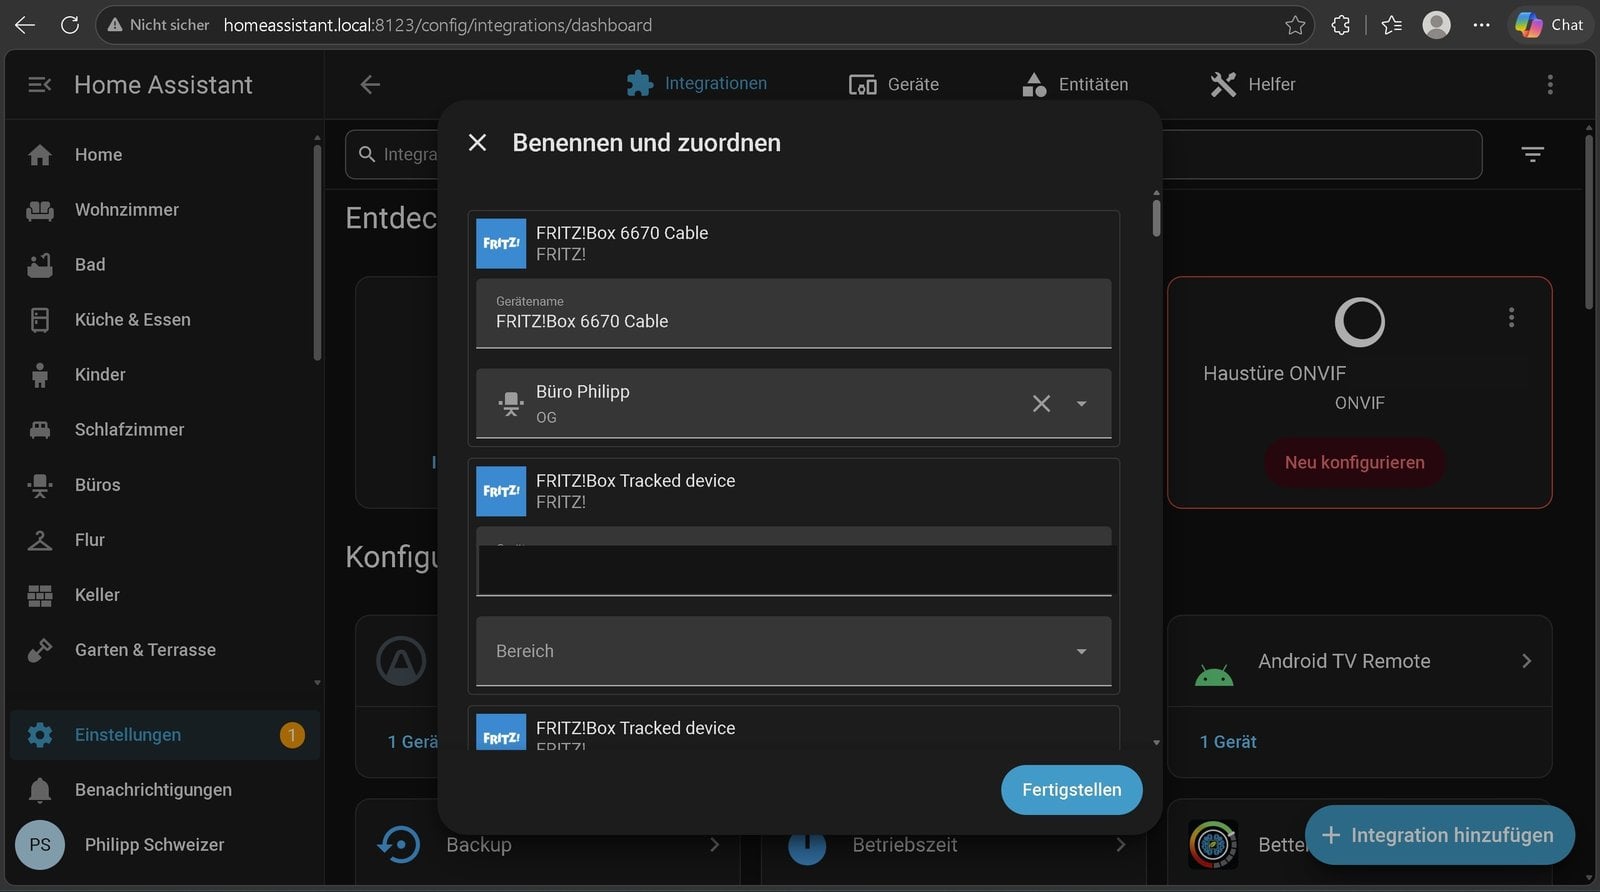Open Philipp Schweizer profile

165,845
